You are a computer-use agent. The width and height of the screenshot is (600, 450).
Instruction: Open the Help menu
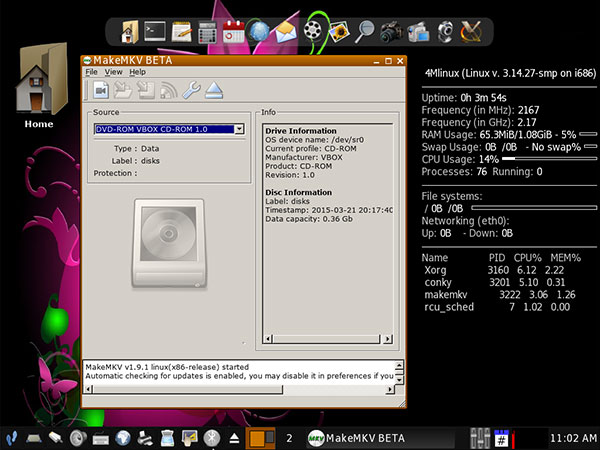(x=137, y=72)
